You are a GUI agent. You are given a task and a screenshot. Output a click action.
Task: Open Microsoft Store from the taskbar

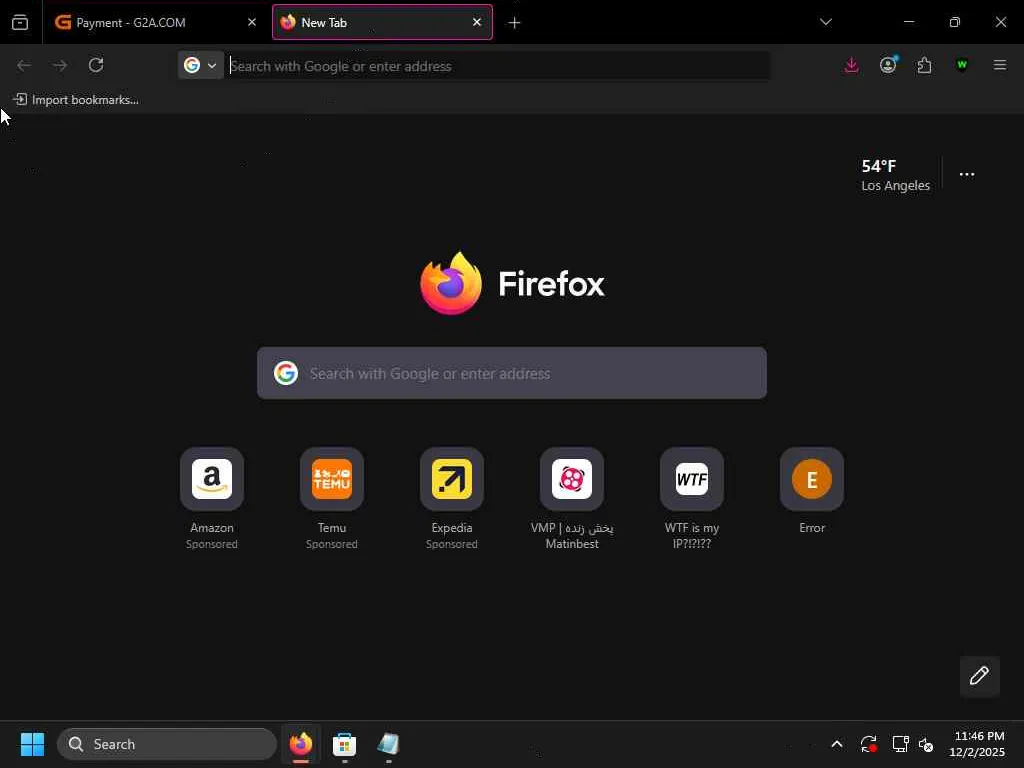[x=344, y=744]
